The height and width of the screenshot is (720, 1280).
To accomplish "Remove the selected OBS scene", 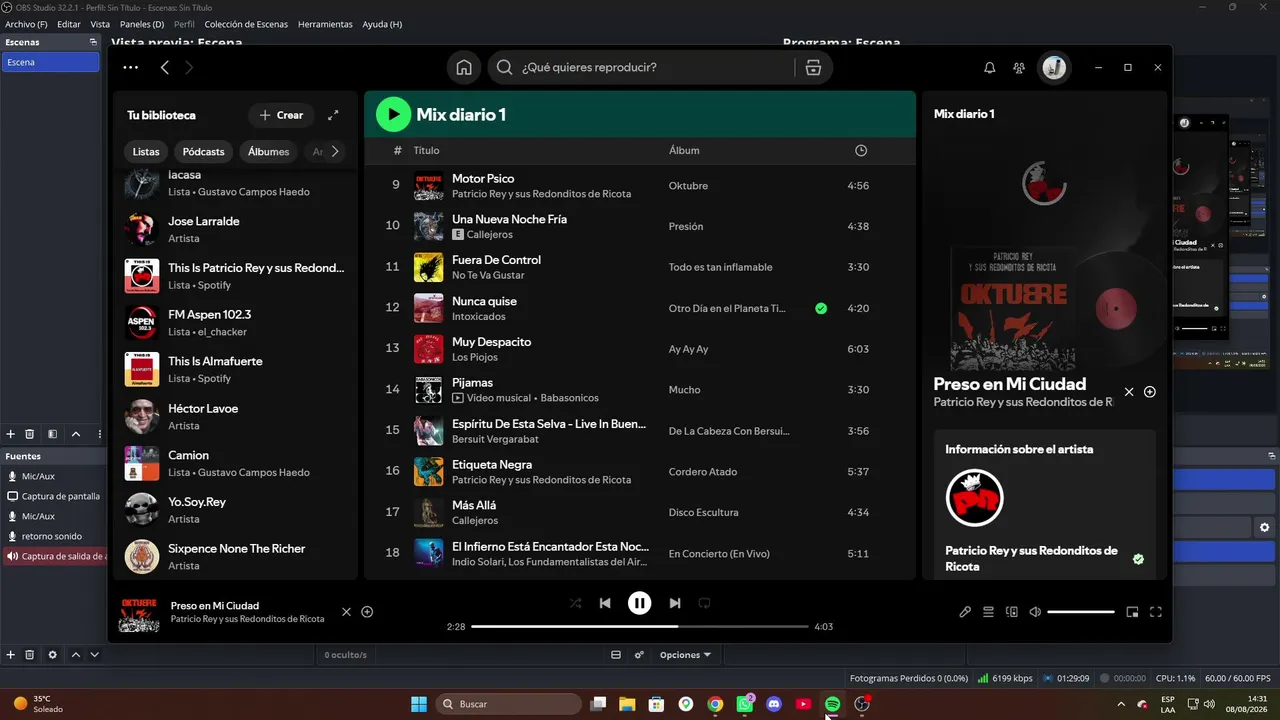I will (30, 434).
